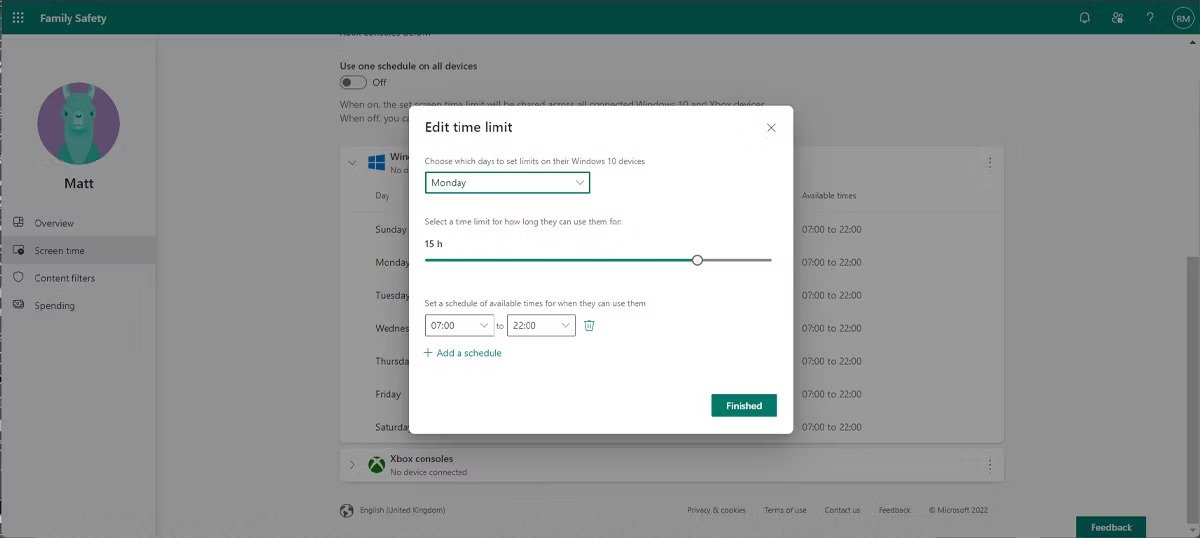Click the Xbox consoles logo icon
Image resolution: width=1200 pixels, height=538 pixels.
pos(376,465)
